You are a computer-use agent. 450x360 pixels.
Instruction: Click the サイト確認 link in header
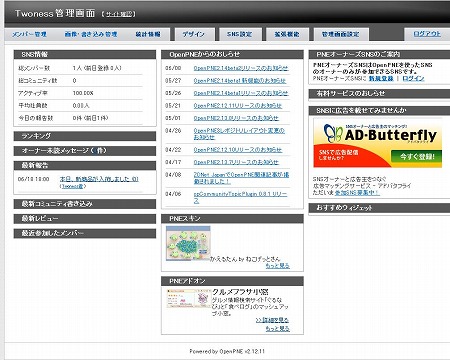coord(119,14)
